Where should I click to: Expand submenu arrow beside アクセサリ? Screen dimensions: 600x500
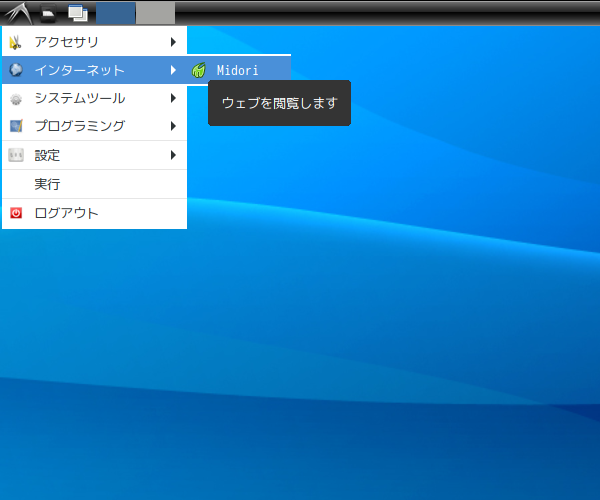(x=173, y=42)
